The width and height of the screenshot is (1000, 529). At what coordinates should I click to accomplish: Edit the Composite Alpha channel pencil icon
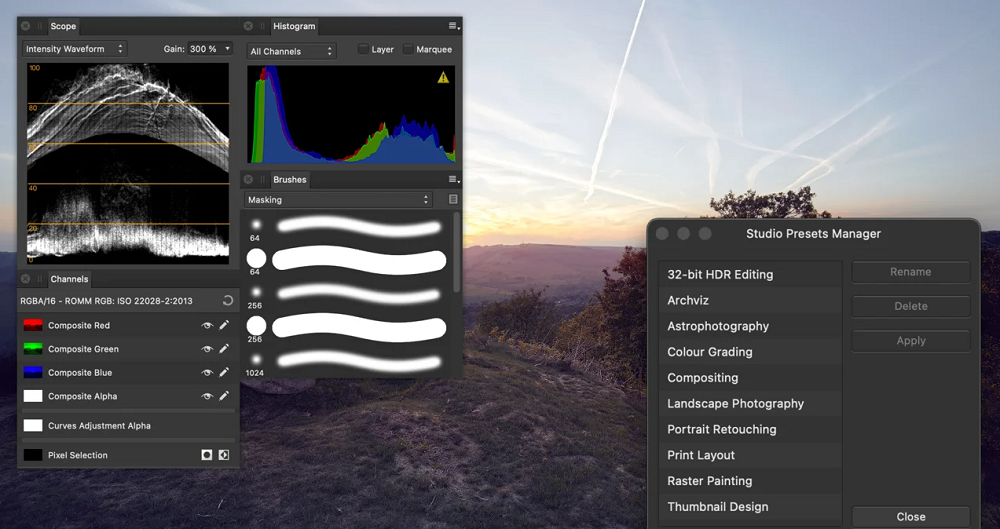click(224, 396)
